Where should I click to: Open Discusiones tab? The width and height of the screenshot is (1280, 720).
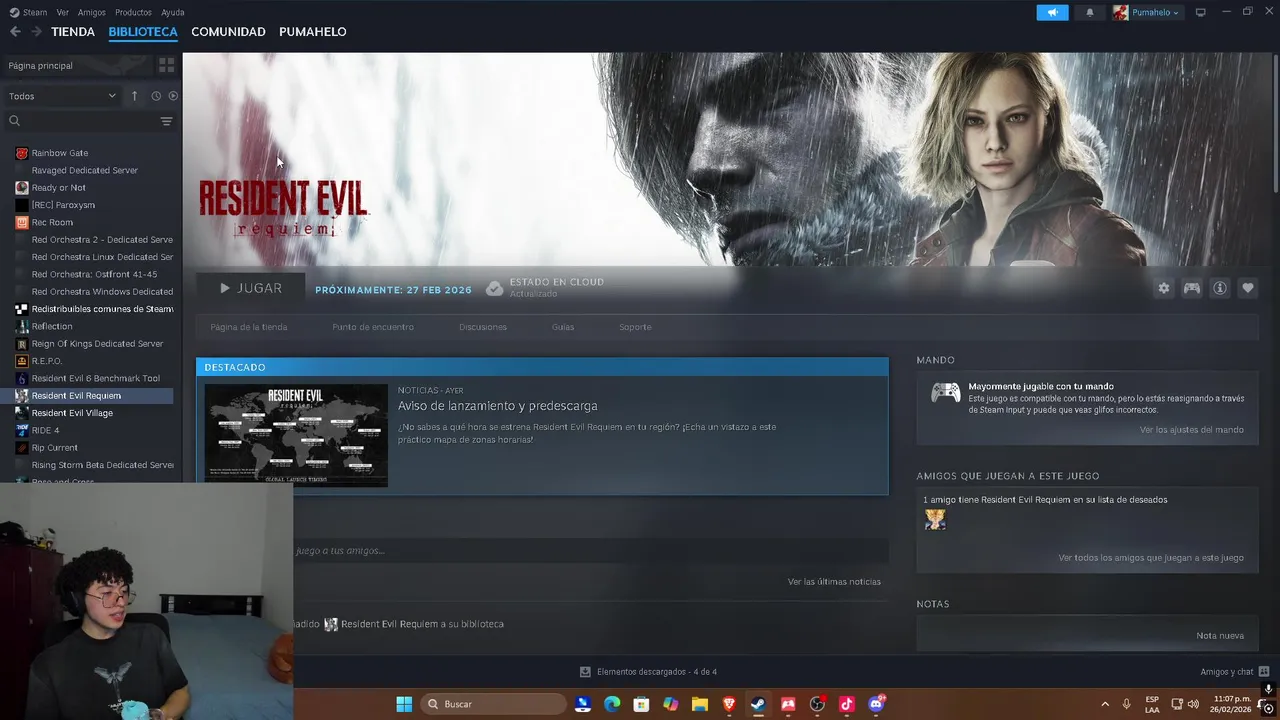tap(483, 327)
